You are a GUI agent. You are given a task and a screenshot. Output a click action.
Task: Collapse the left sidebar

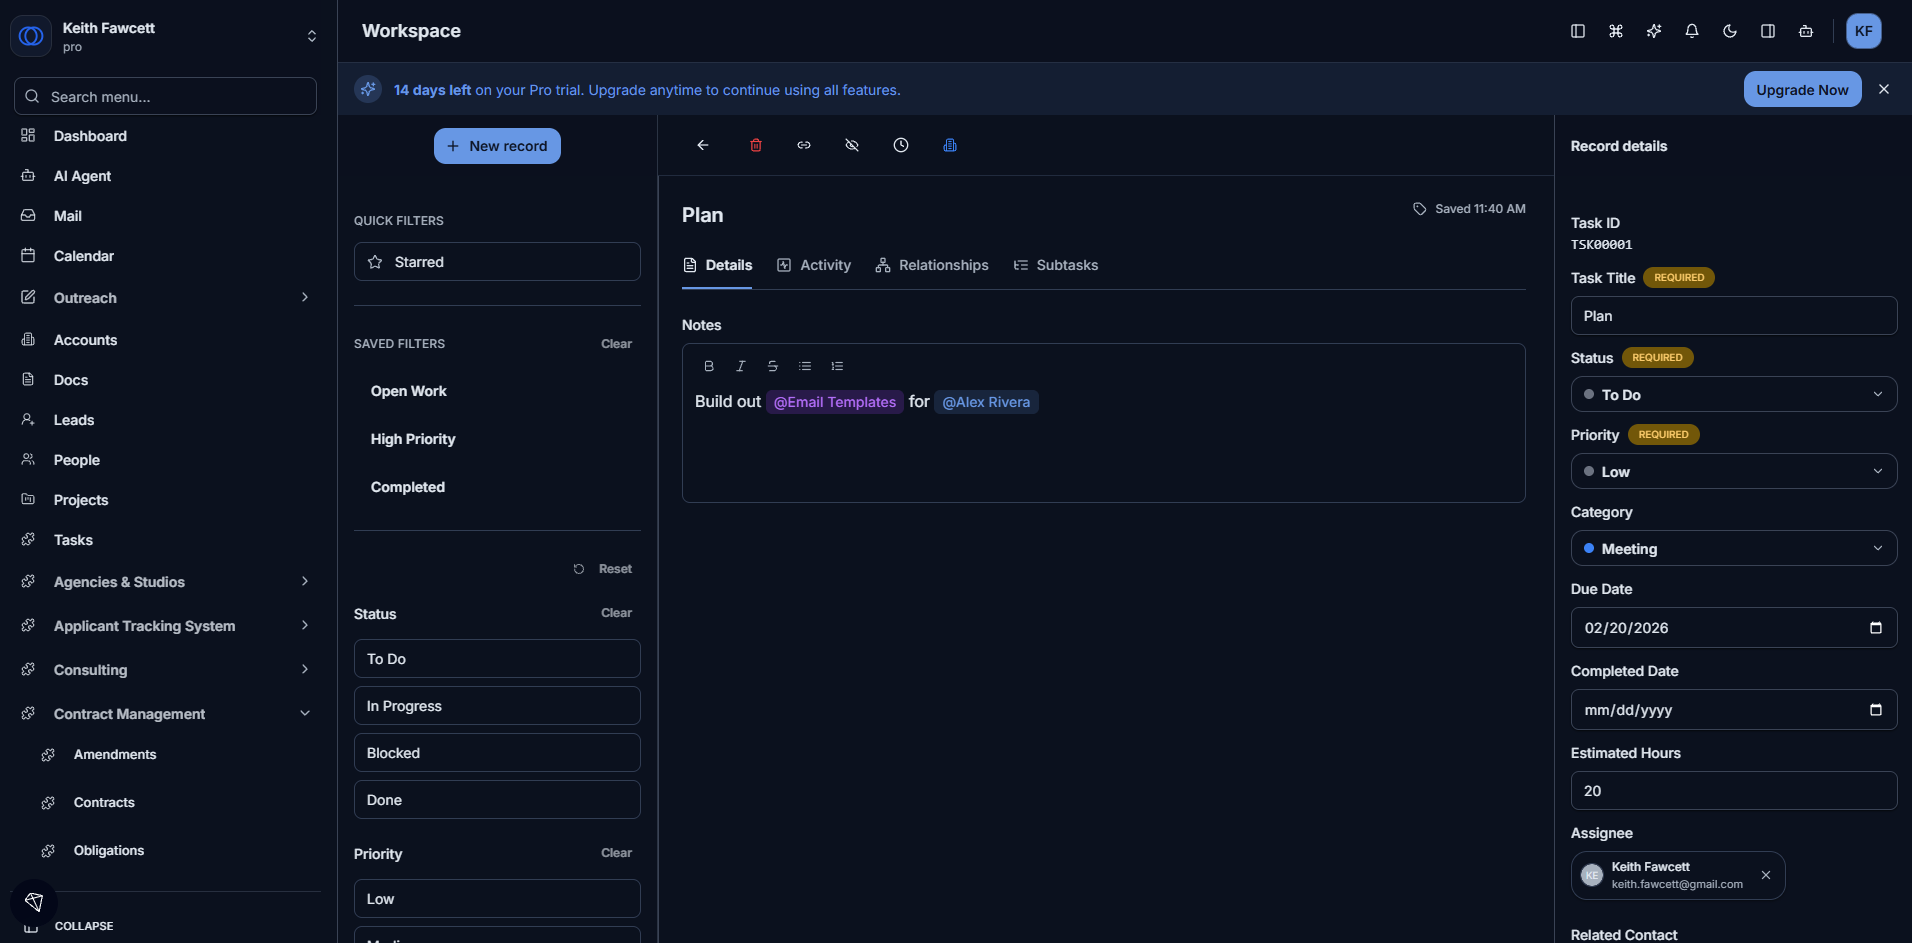coord(84,925)
